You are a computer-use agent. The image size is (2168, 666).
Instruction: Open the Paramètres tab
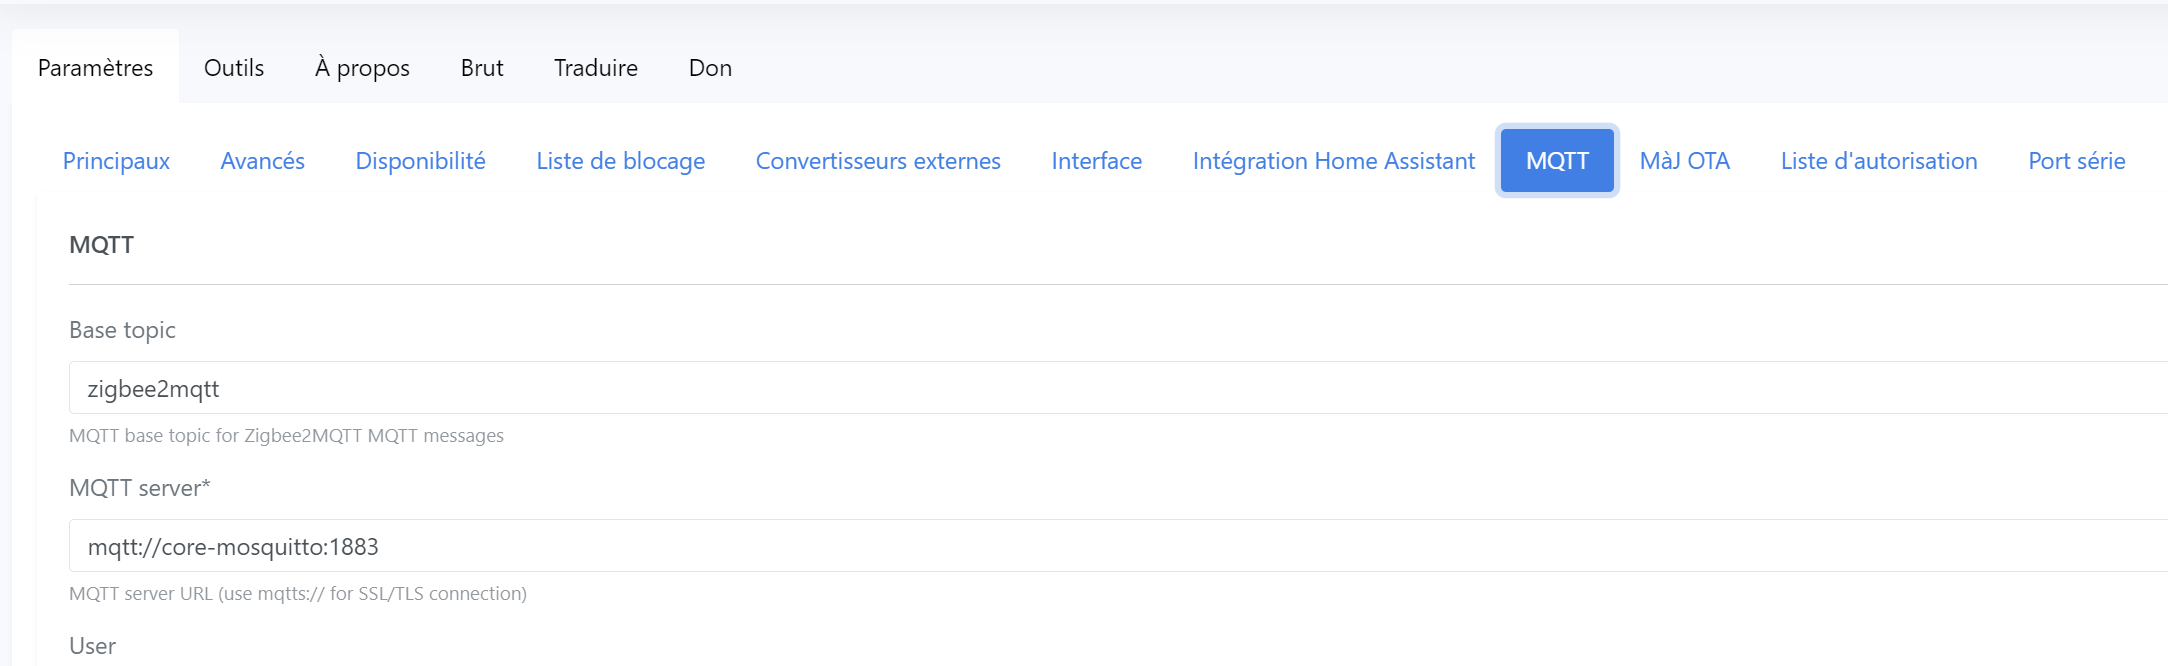coord(96,67)
